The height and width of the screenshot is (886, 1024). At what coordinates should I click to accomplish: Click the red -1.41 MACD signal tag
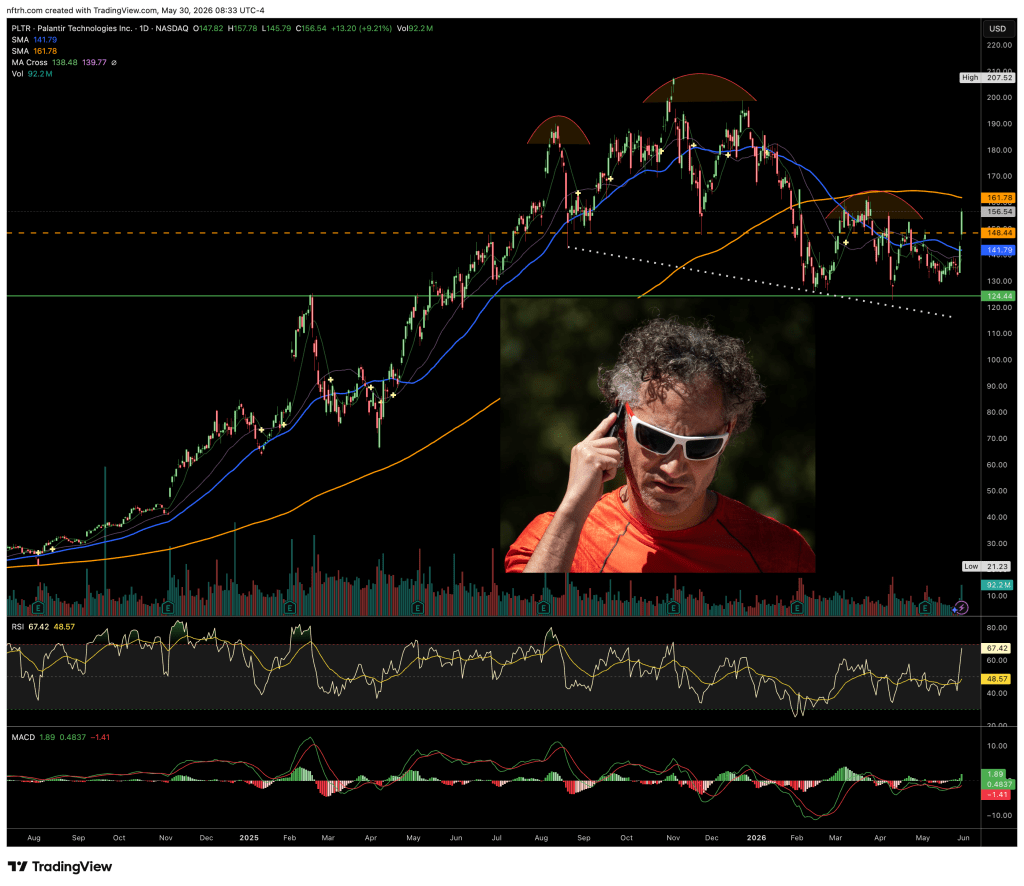pos(998,795)
